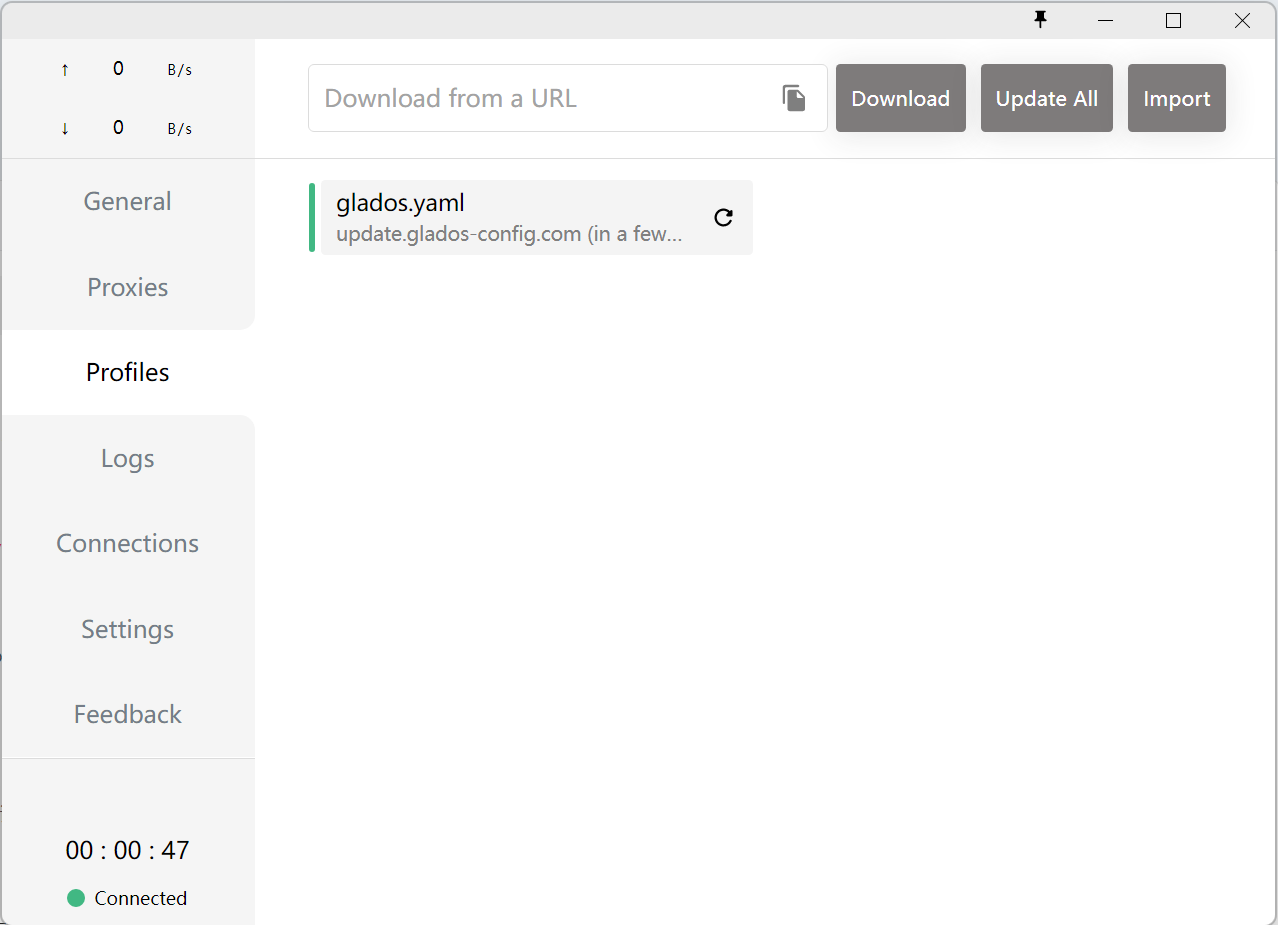Click the green Connected status indicator
Image resolution: width=1278 pixels, height=925 pixels.
(x=76, y=898)
